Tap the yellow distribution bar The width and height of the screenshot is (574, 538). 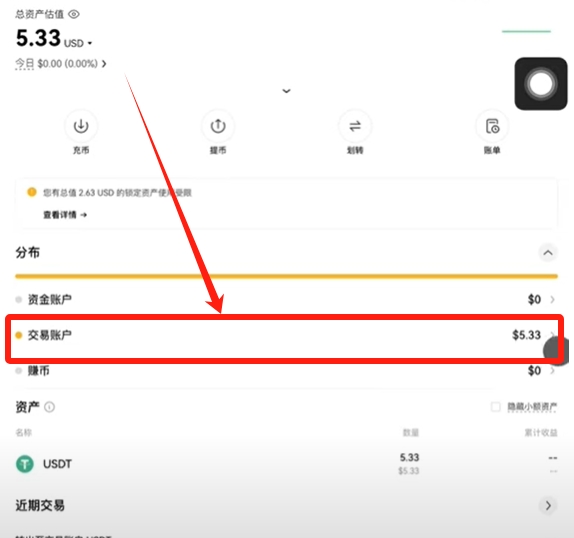(286, 276)
